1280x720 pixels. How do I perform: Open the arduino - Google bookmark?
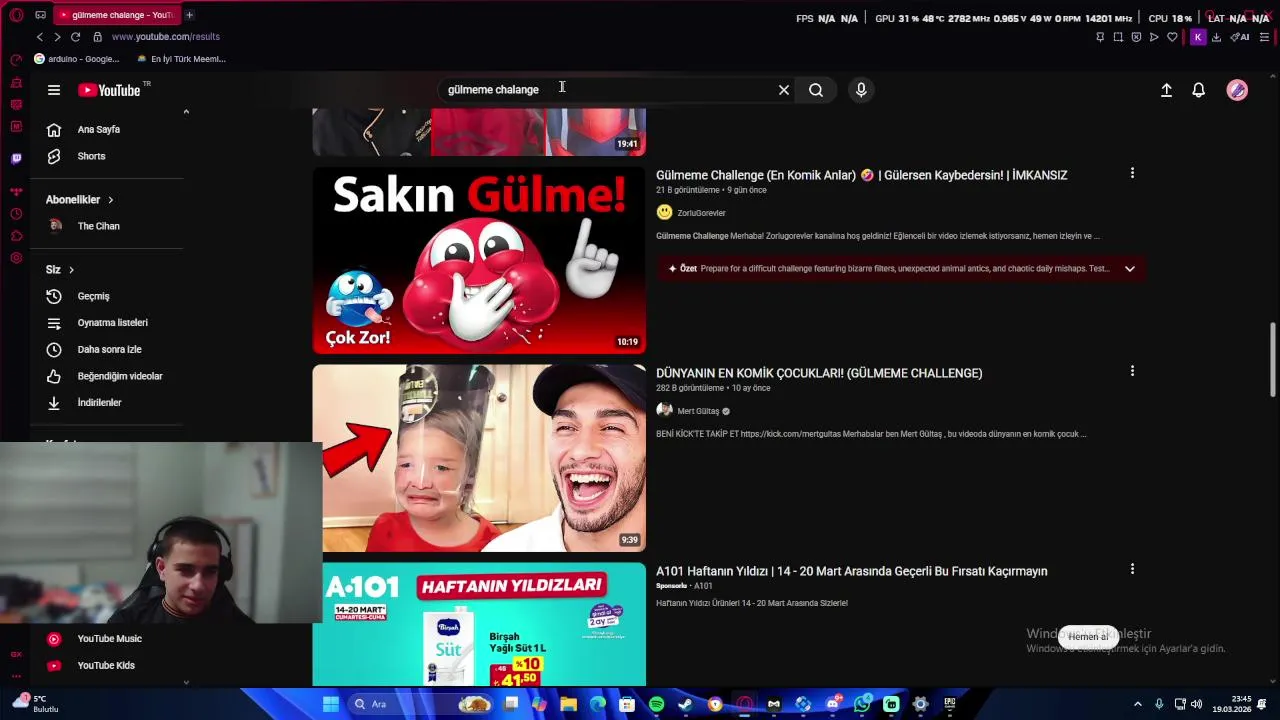tap(77, 59)
